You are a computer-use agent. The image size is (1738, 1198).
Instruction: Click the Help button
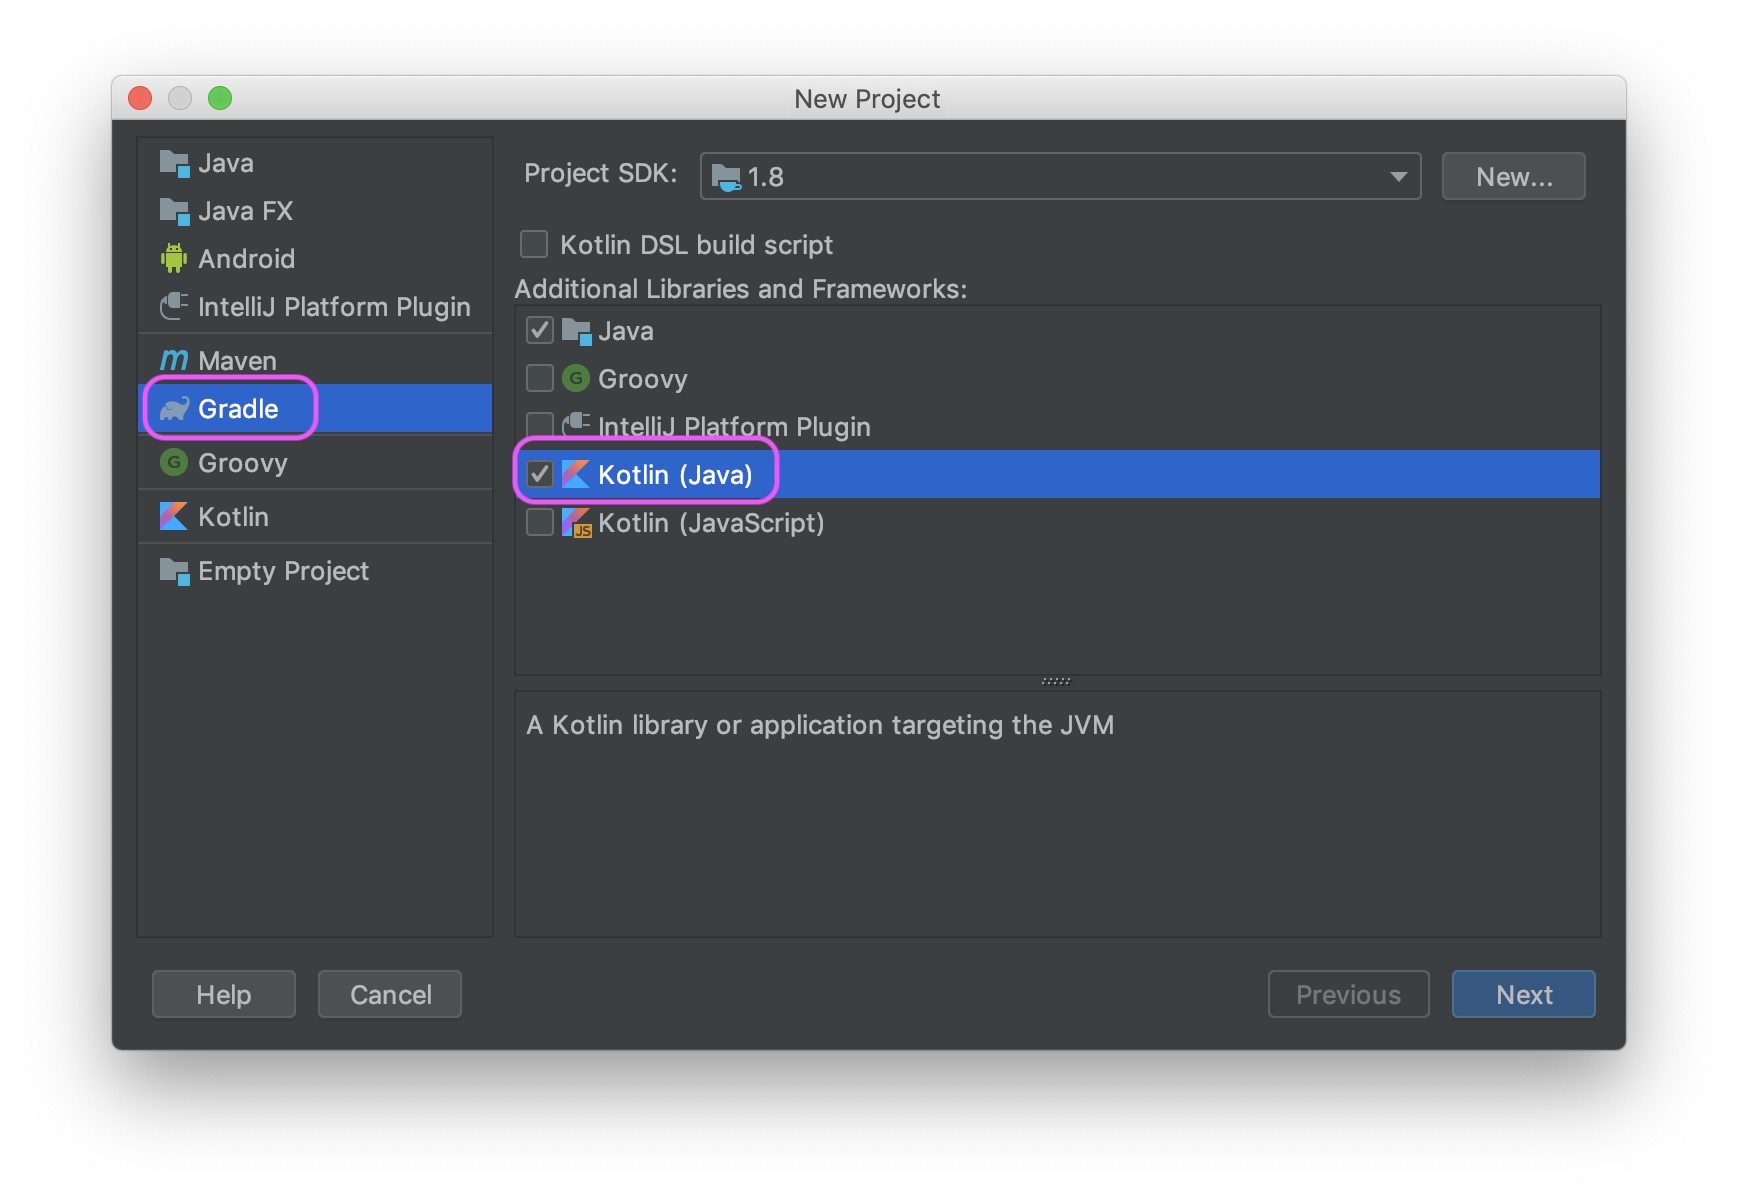224,994
